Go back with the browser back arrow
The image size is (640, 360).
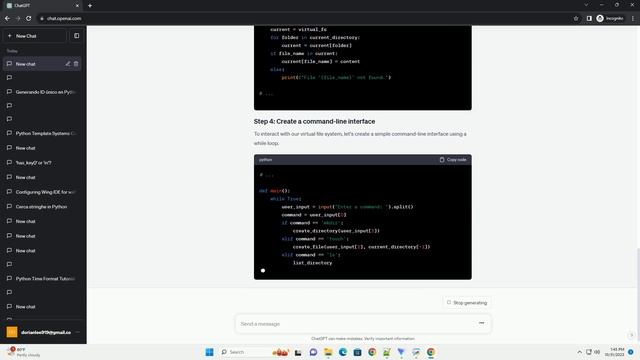coord(7,18)
